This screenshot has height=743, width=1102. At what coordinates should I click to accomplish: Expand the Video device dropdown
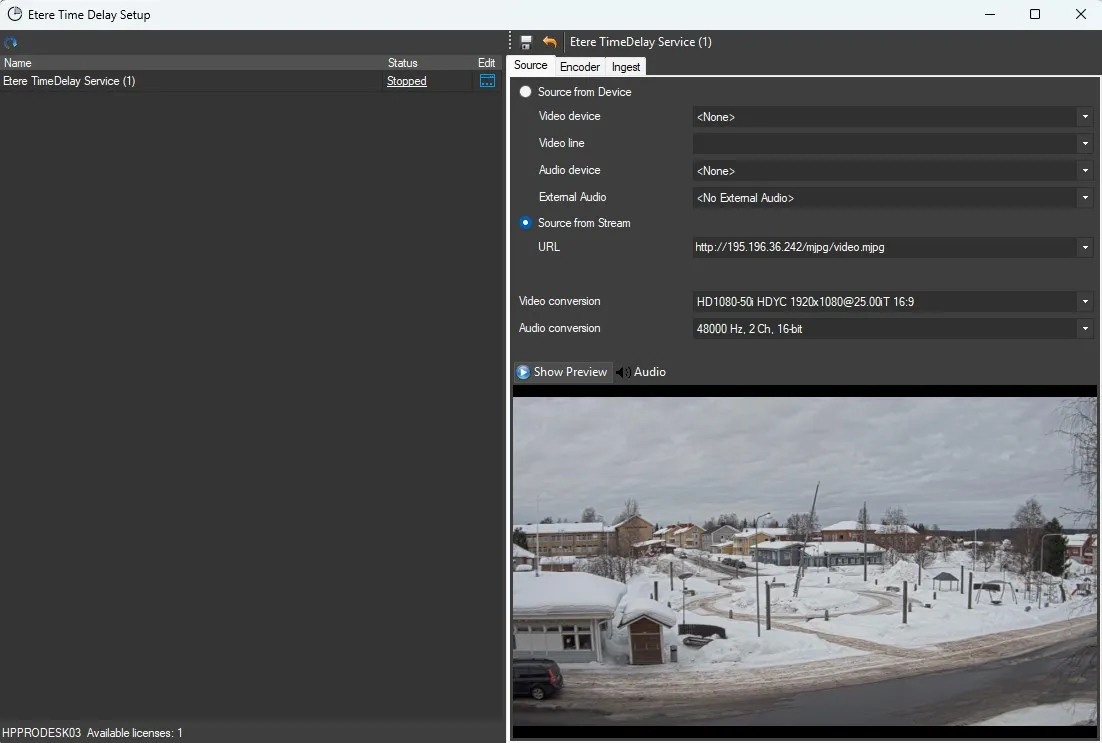tap(1085, 117)
